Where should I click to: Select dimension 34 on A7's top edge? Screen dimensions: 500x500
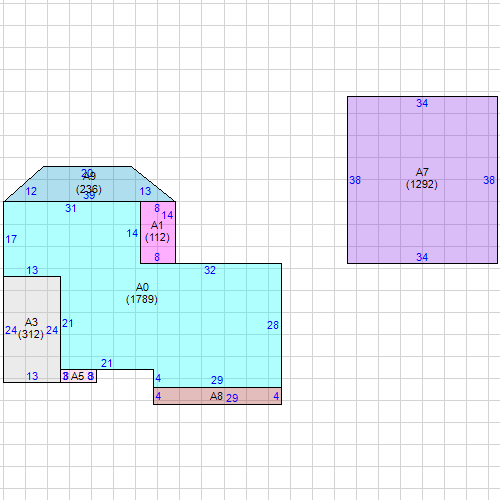point(422,103)
